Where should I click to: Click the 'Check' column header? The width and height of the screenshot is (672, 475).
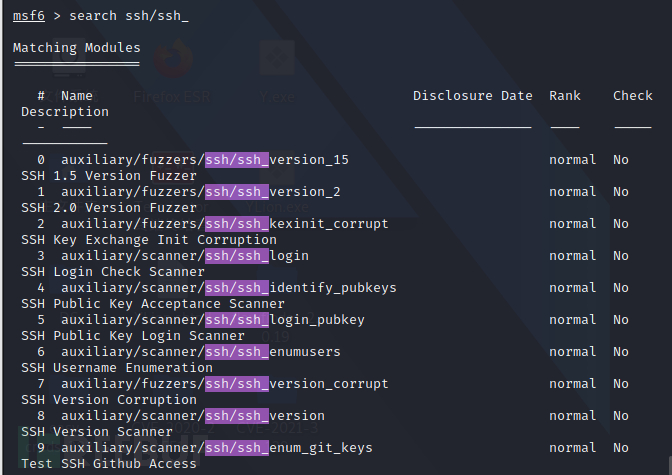[633, 96]
